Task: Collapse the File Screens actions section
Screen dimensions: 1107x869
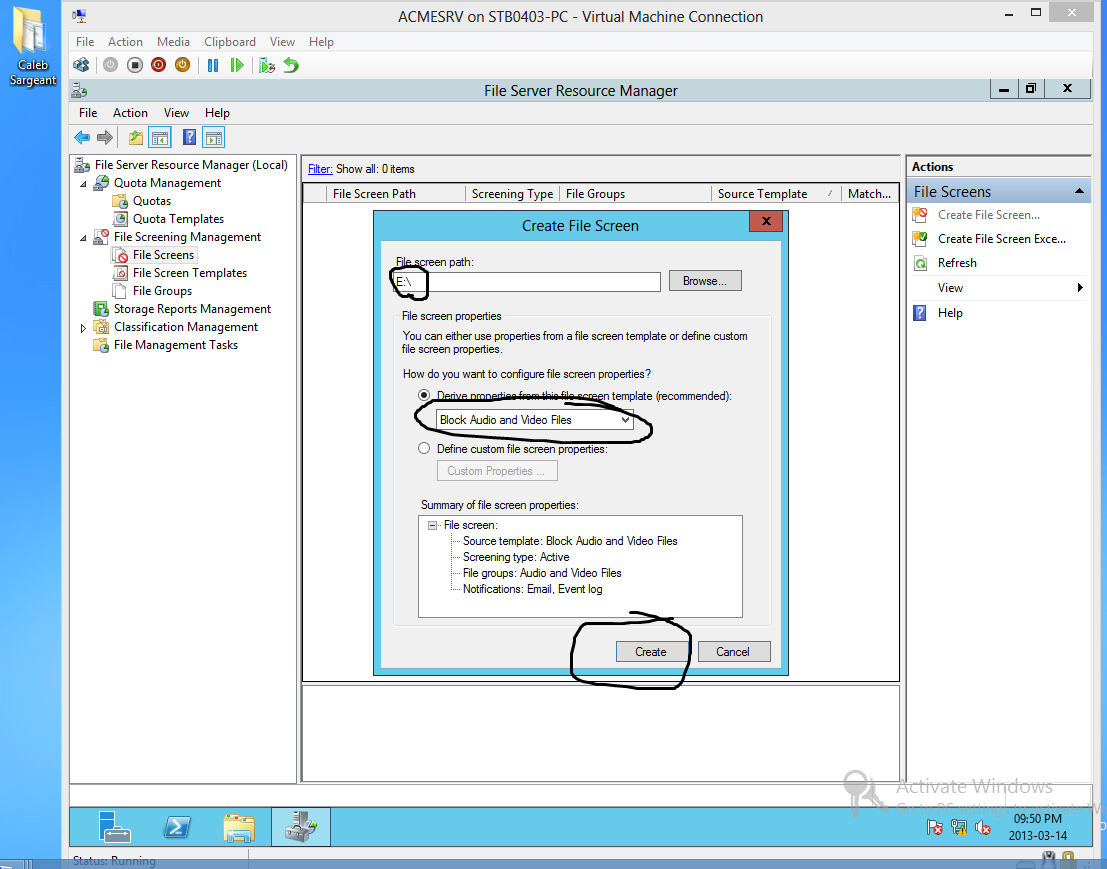Action: (1079, 191)
